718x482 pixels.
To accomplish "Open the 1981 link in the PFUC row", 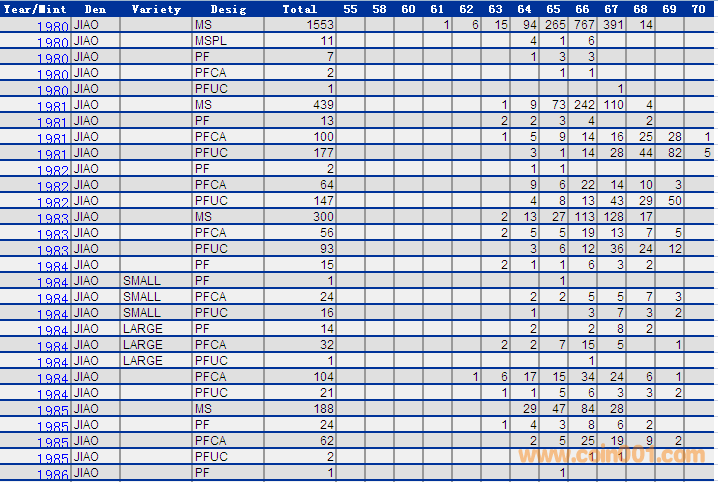I will coord(52,155).
